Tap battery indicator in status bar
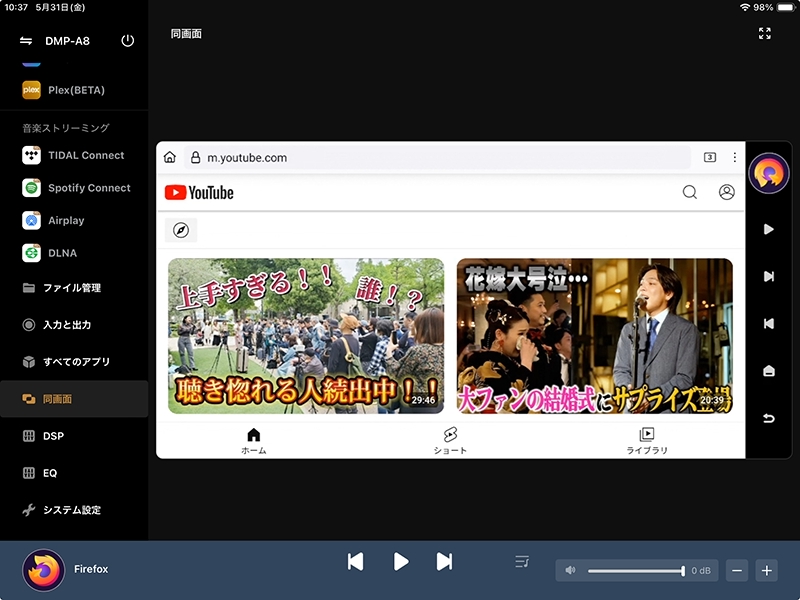 tap(786, 7)
